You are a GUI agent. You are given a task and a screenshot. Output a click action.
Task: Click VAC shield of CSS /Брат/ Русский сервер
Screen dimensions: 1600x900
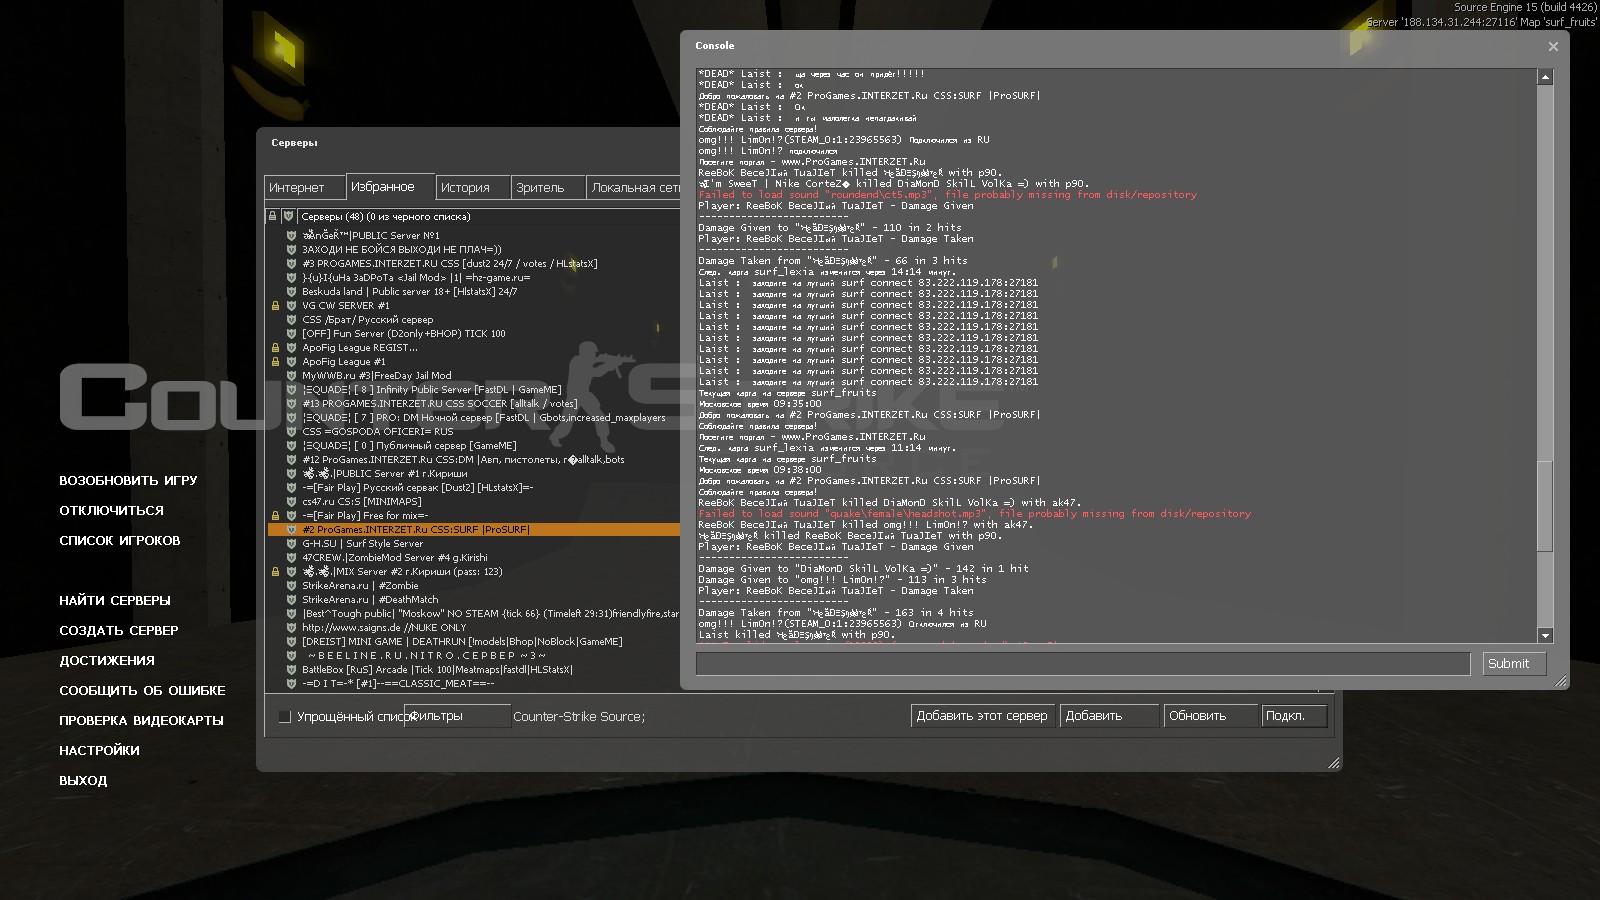click(x=291, y=320)
